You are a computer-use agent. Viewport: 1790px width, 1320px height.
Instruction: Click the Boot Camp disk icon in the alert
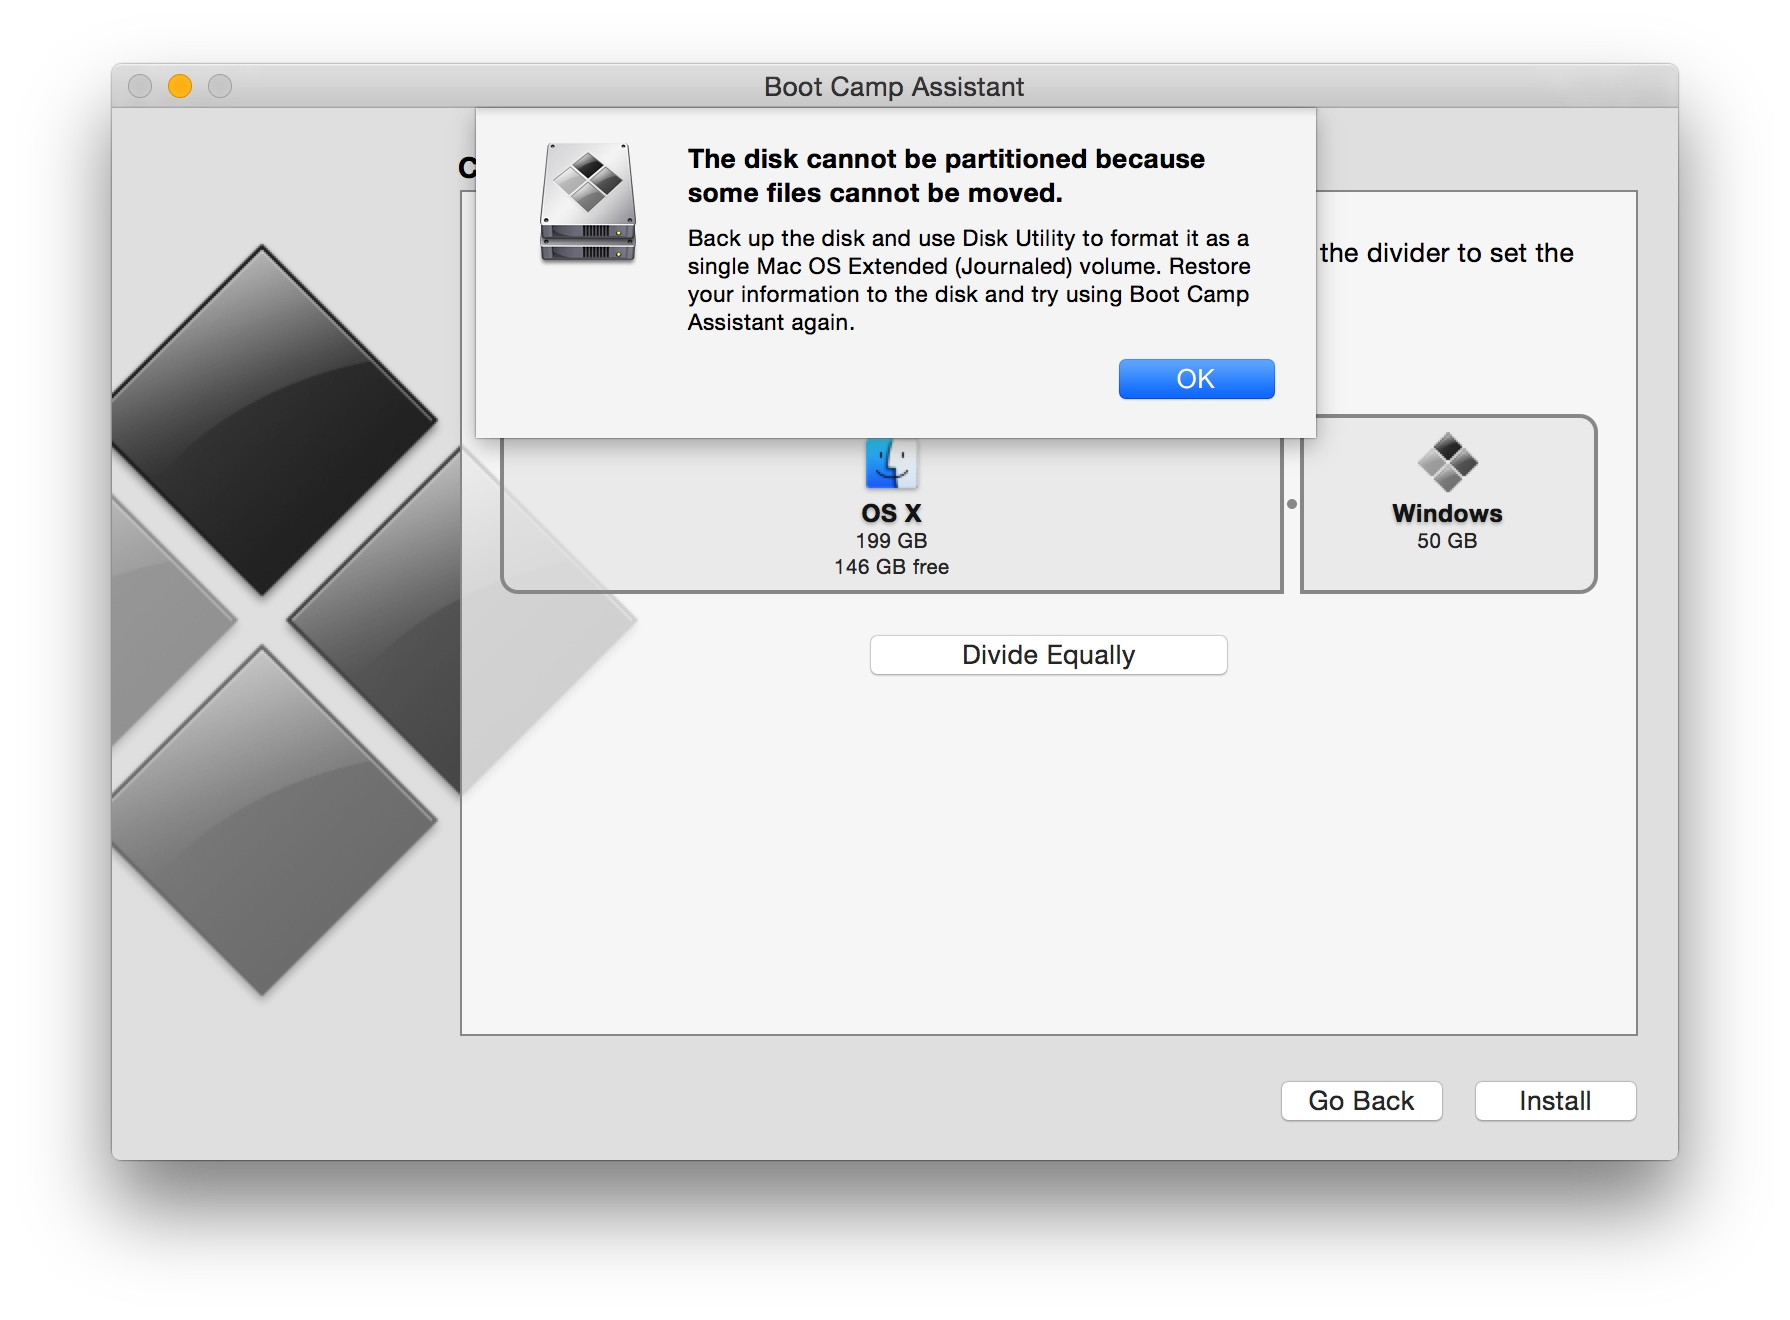point(588,203)
